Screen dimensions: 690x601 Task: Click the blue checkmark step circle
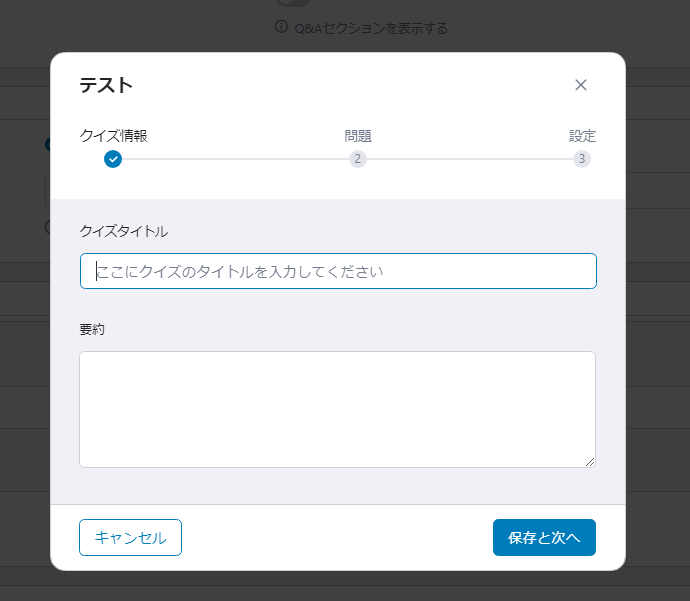click(113, 159)
